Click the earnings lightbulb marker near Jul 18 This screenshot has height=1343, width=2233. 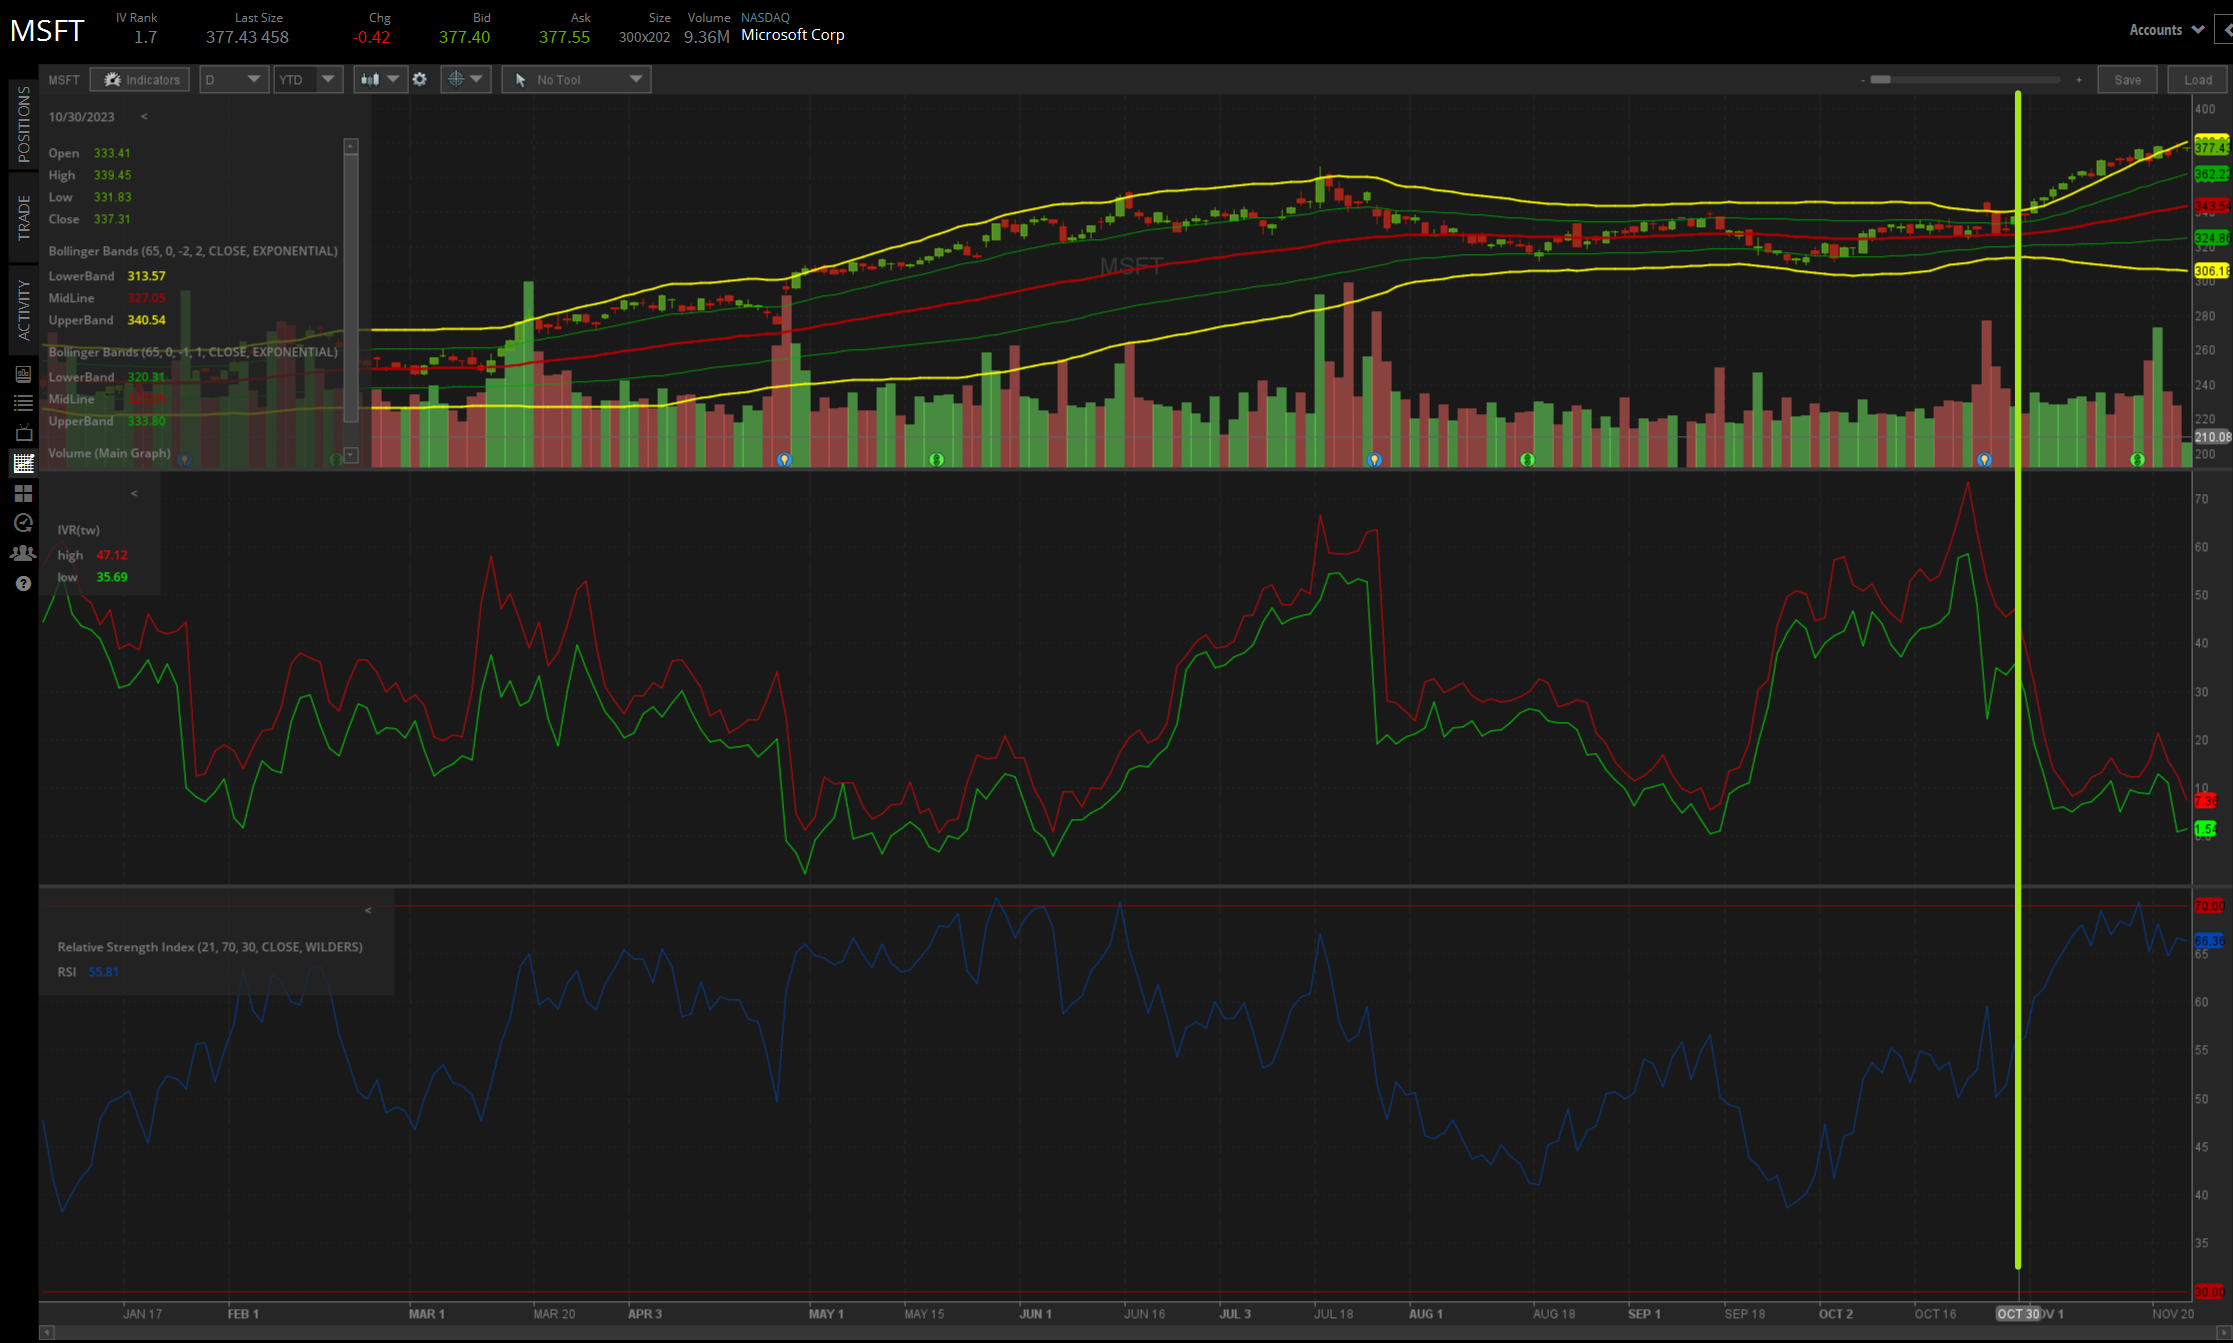pyautogui.click(x=1375, y=460)
